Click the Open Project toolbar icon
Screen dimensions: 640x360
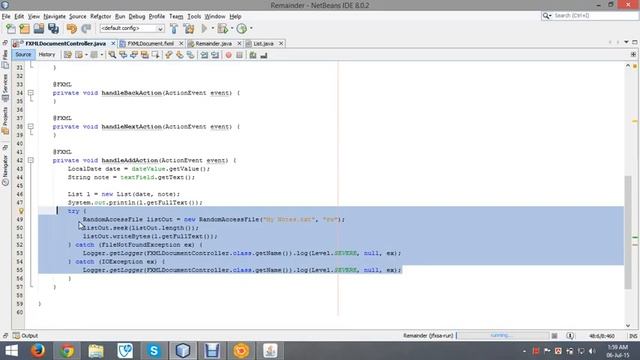coord(39,29)
